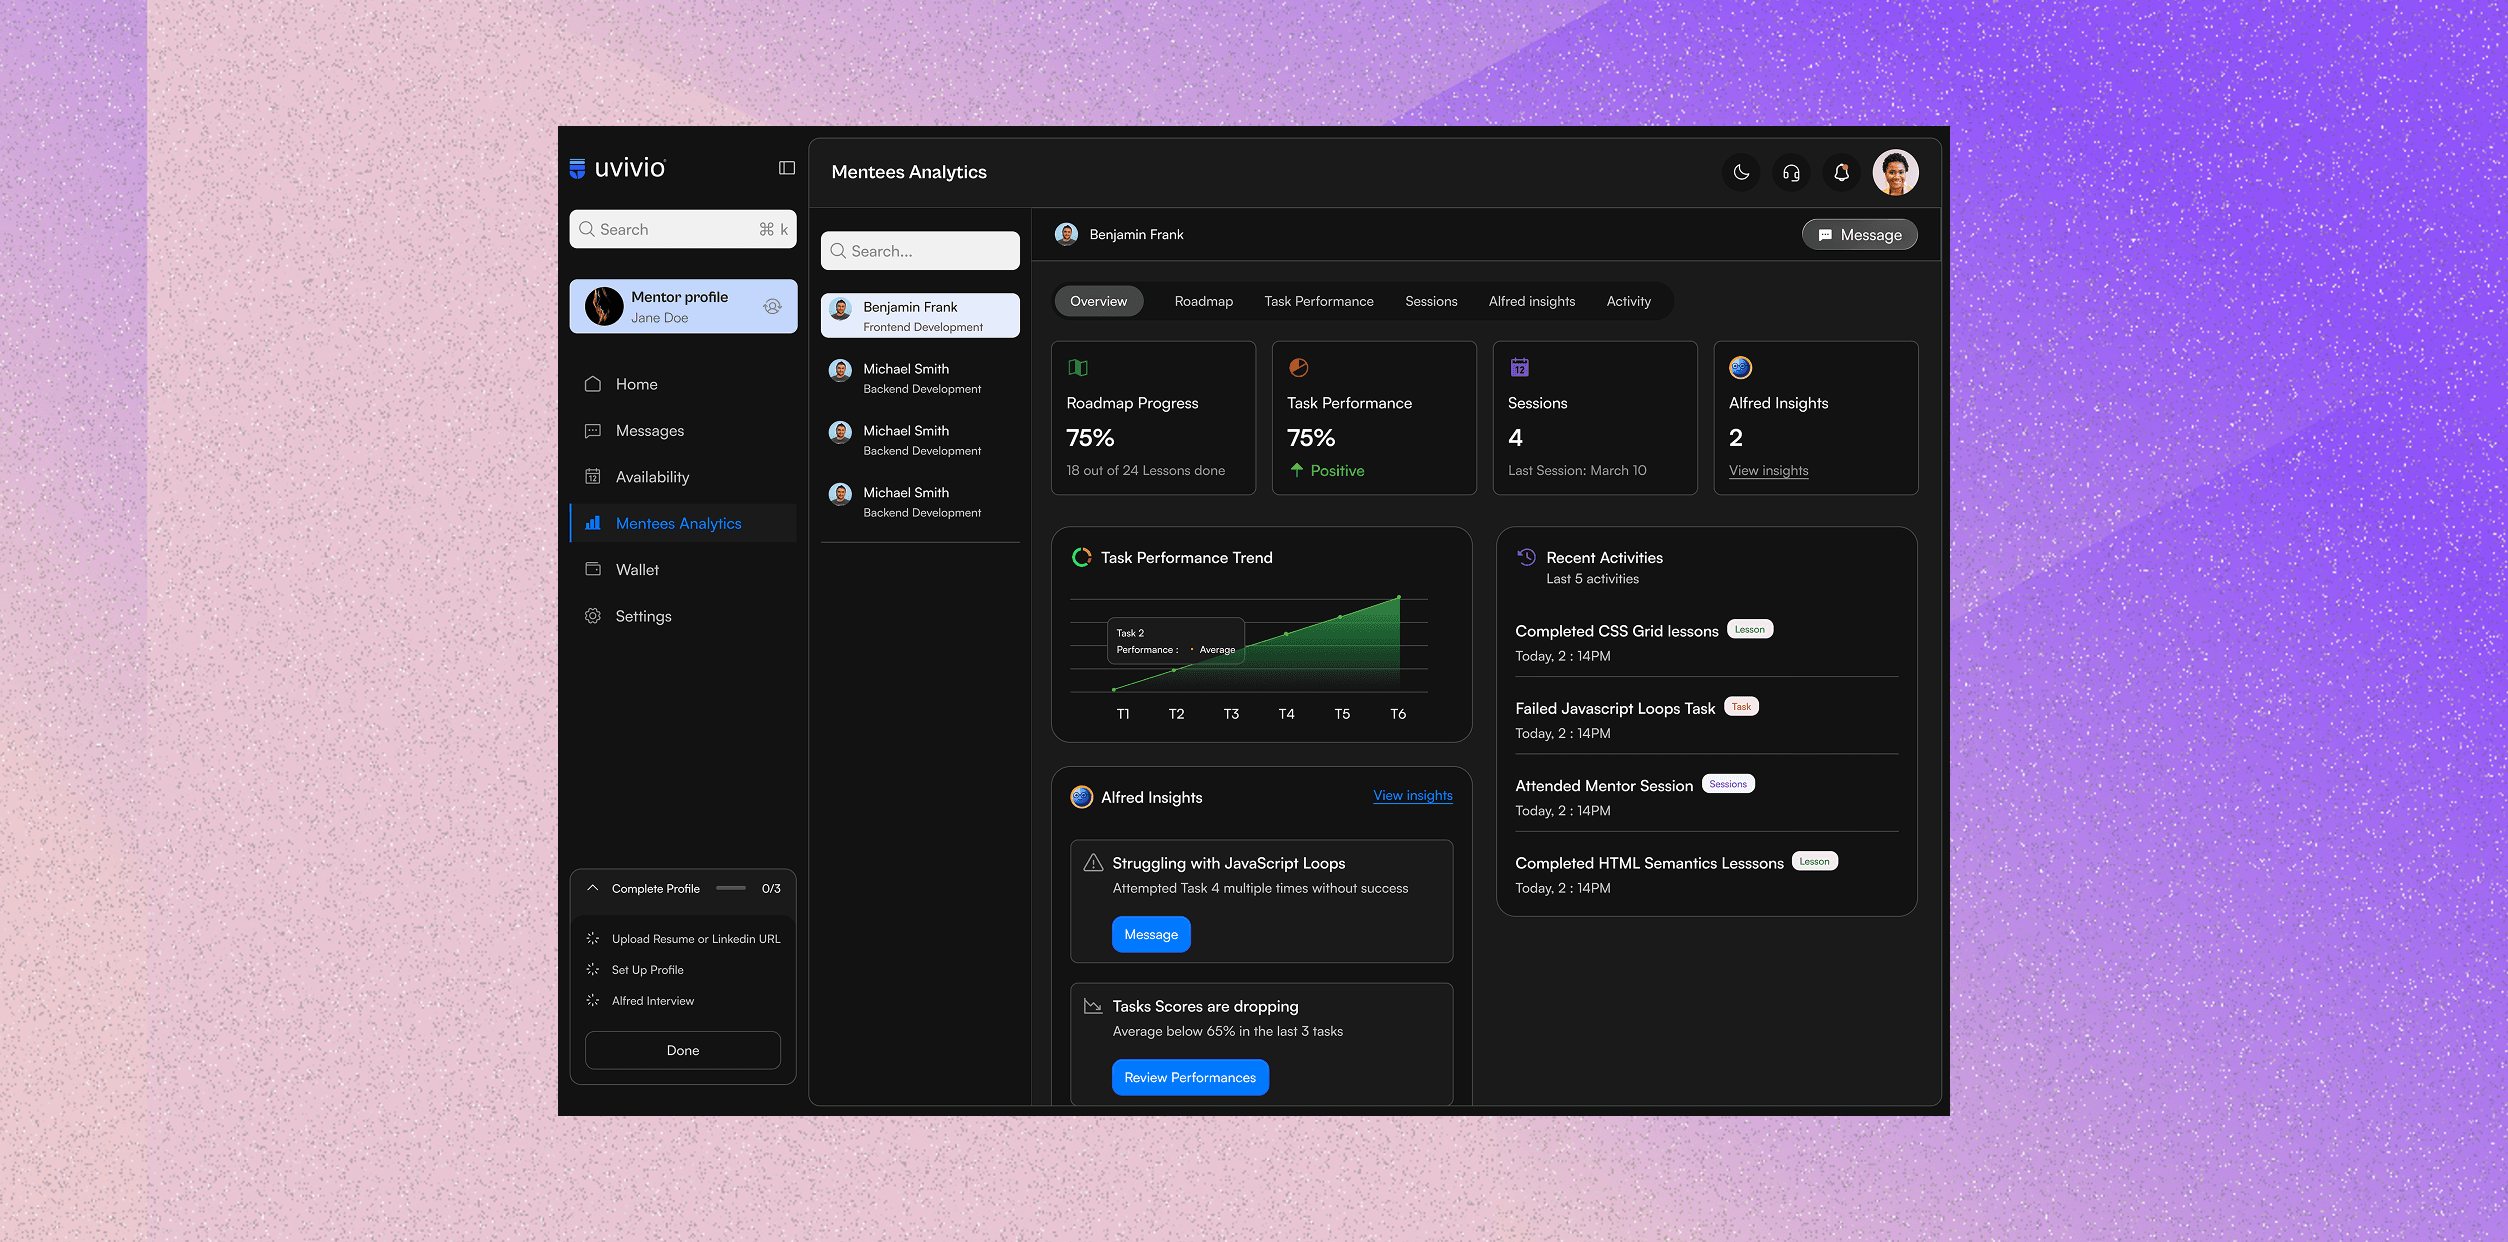The width and height of the screenshot is (2508, 1242).
Task: Click the Home icon in sidebar
Action: pos(593,384)
